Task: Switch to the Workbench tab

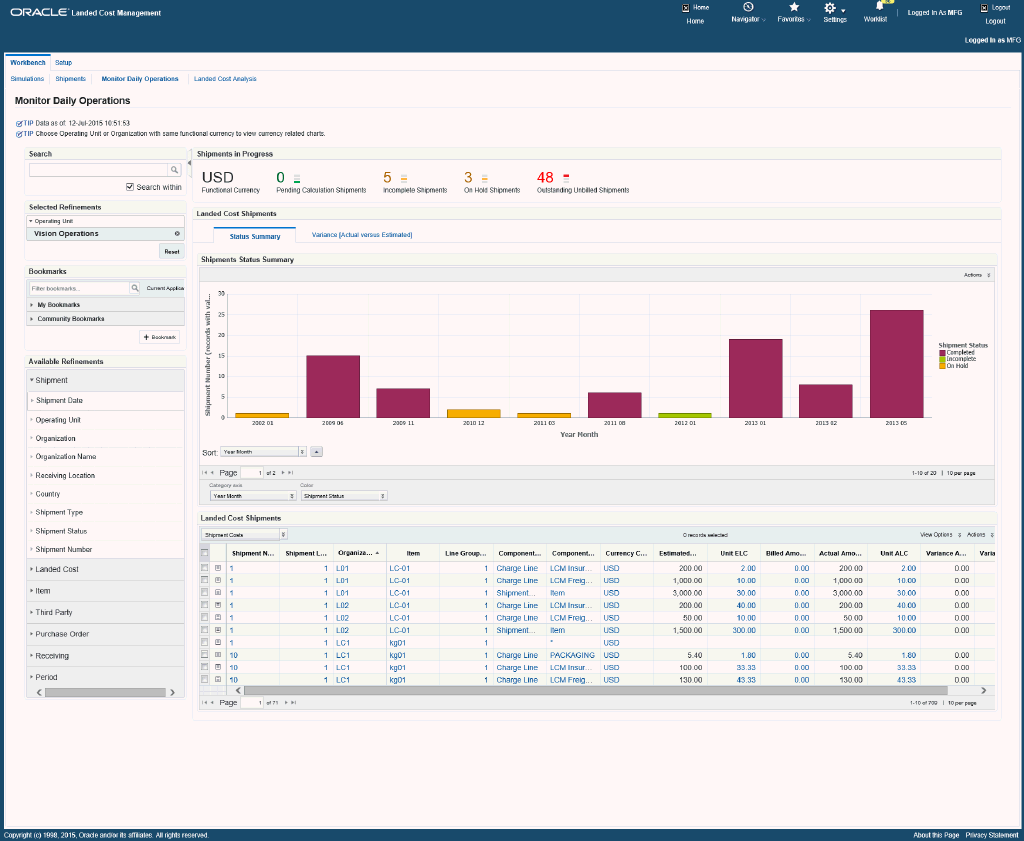Action: tap(27, 63)
